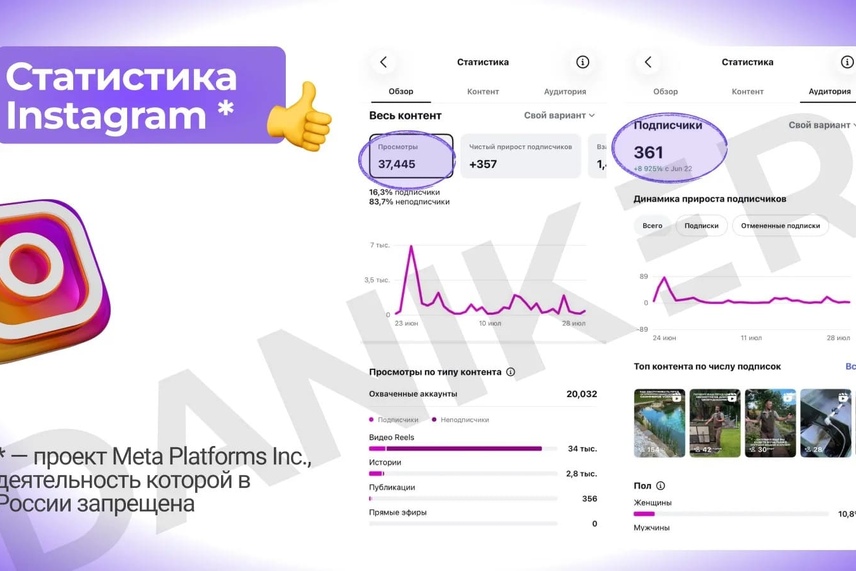Expand Свой вариант dropdown beside Подписчики
The width and height of the screenshot is (856, 571).
click(822, 125)
